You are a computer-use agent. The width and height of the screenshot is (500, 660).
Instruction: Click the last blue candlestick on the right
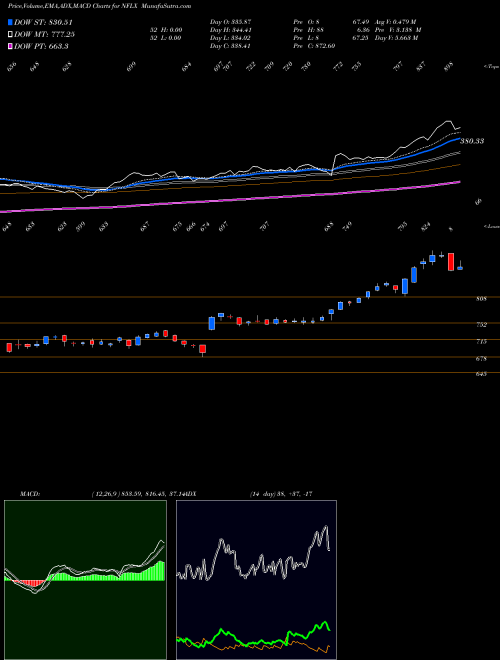[460, 268]
